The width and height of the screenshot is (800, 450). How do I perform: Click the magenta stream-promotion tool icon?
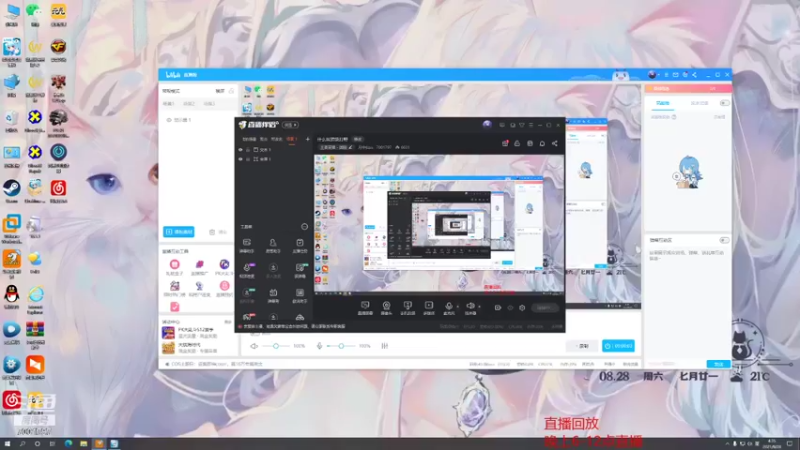coord(199,264)
